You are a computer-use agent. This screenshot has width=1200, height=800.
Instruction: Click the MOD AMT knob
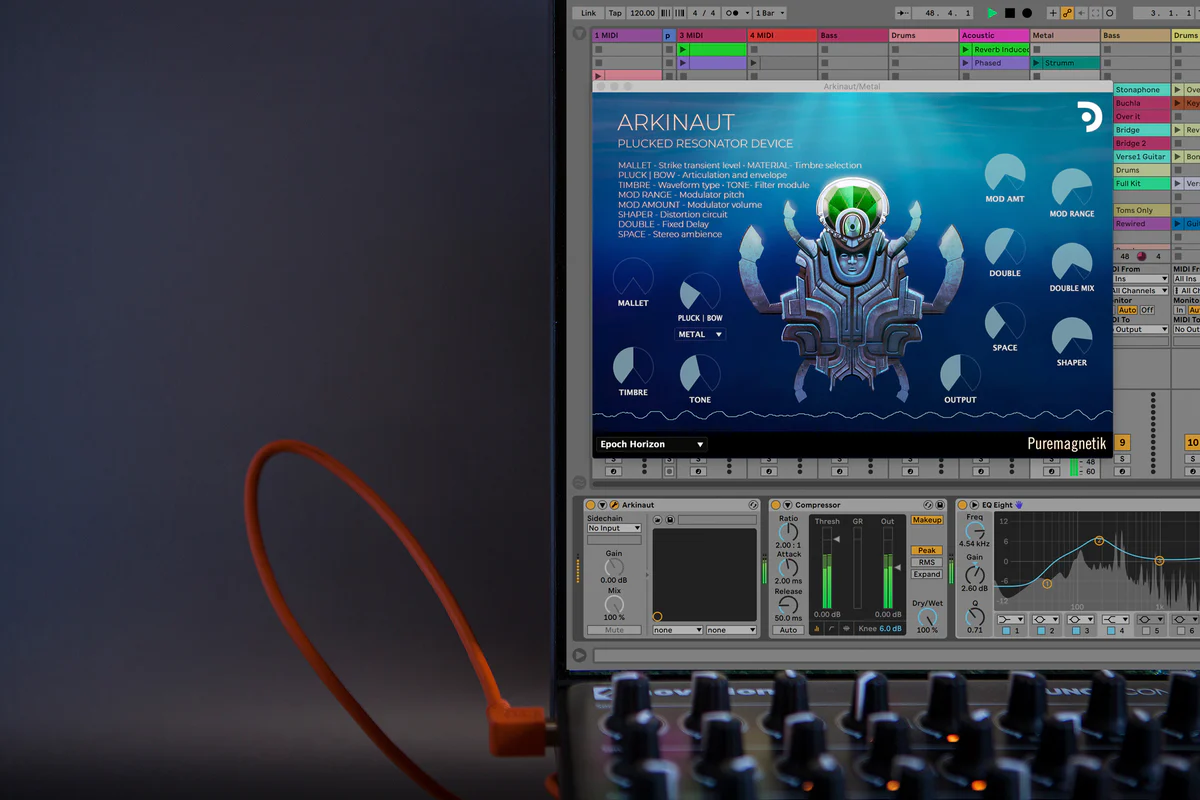1005,173
